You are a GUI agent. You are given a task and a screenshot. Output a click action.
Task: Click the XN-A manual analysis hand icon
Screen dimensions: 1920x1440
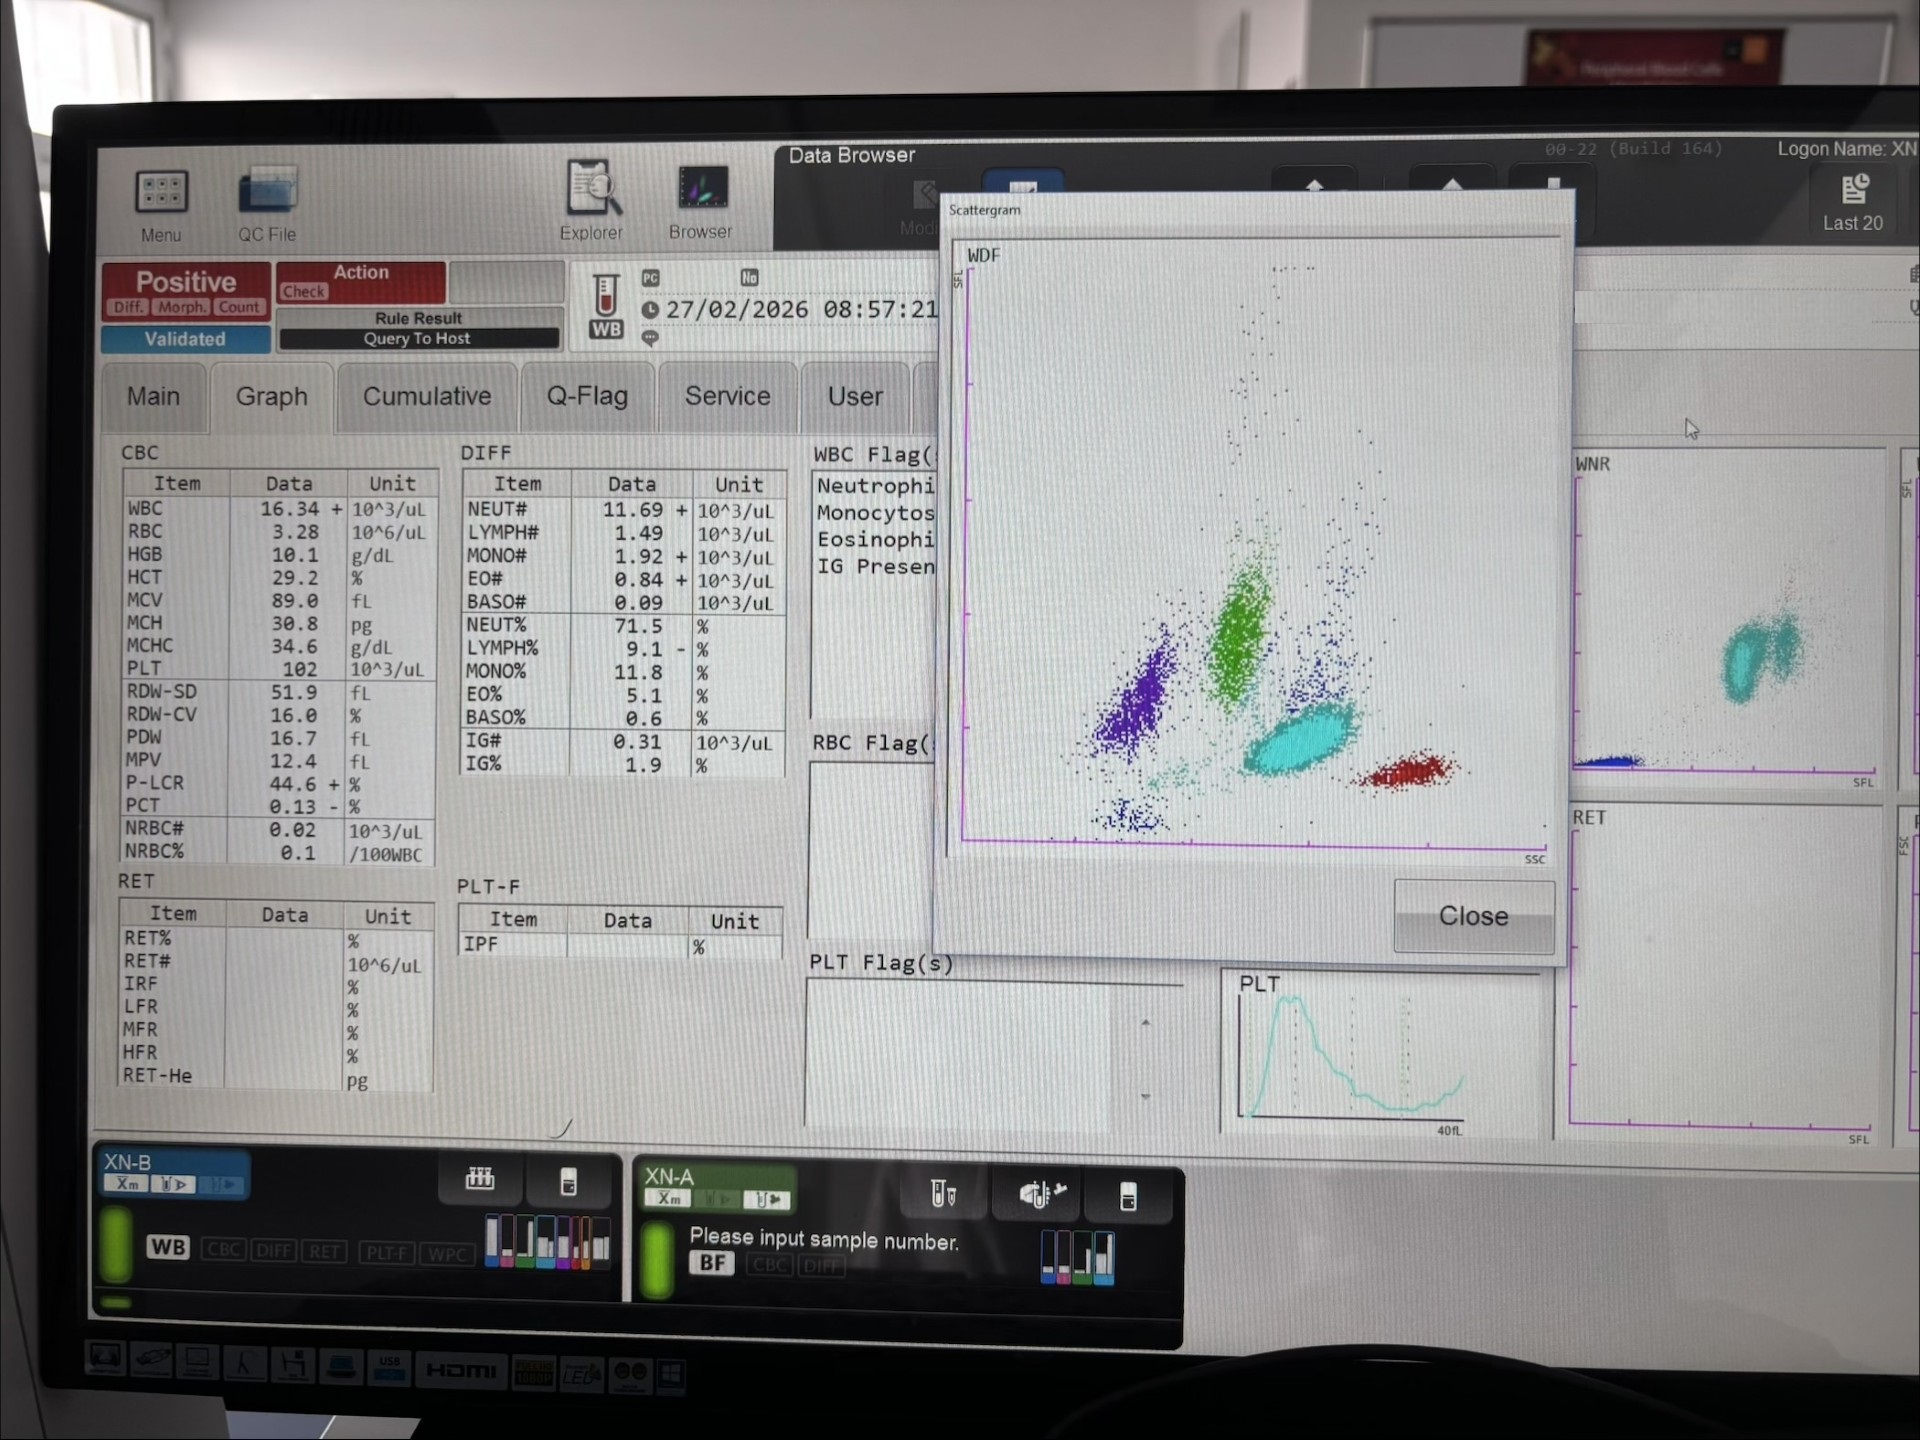[x=1040, y=1194]
